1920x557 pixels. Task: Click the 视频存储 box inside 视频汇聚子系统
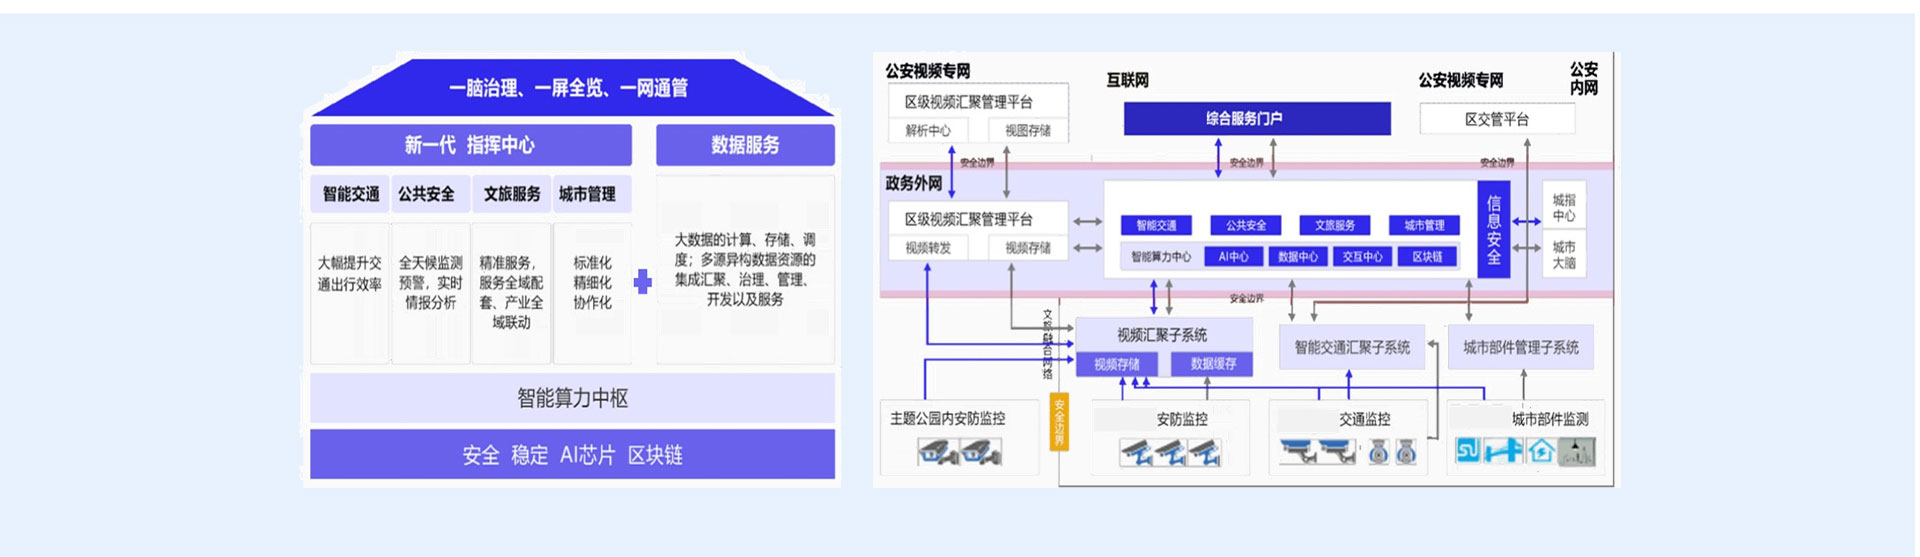1116,364
